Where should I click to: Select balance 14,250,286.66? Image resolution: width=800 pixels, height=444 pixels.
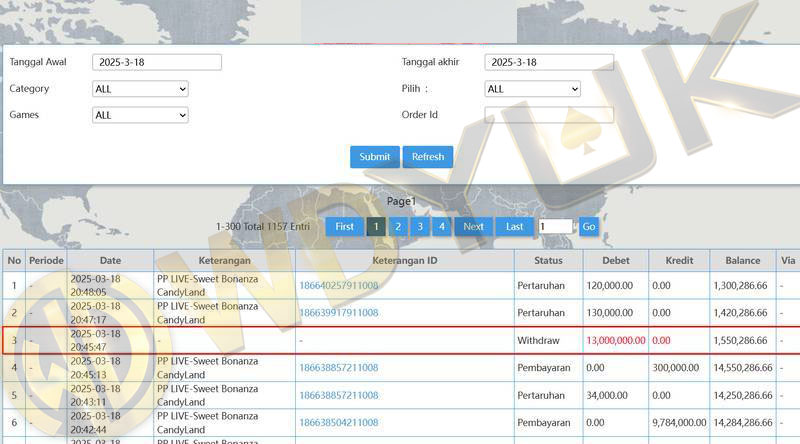tap(743, 395)
